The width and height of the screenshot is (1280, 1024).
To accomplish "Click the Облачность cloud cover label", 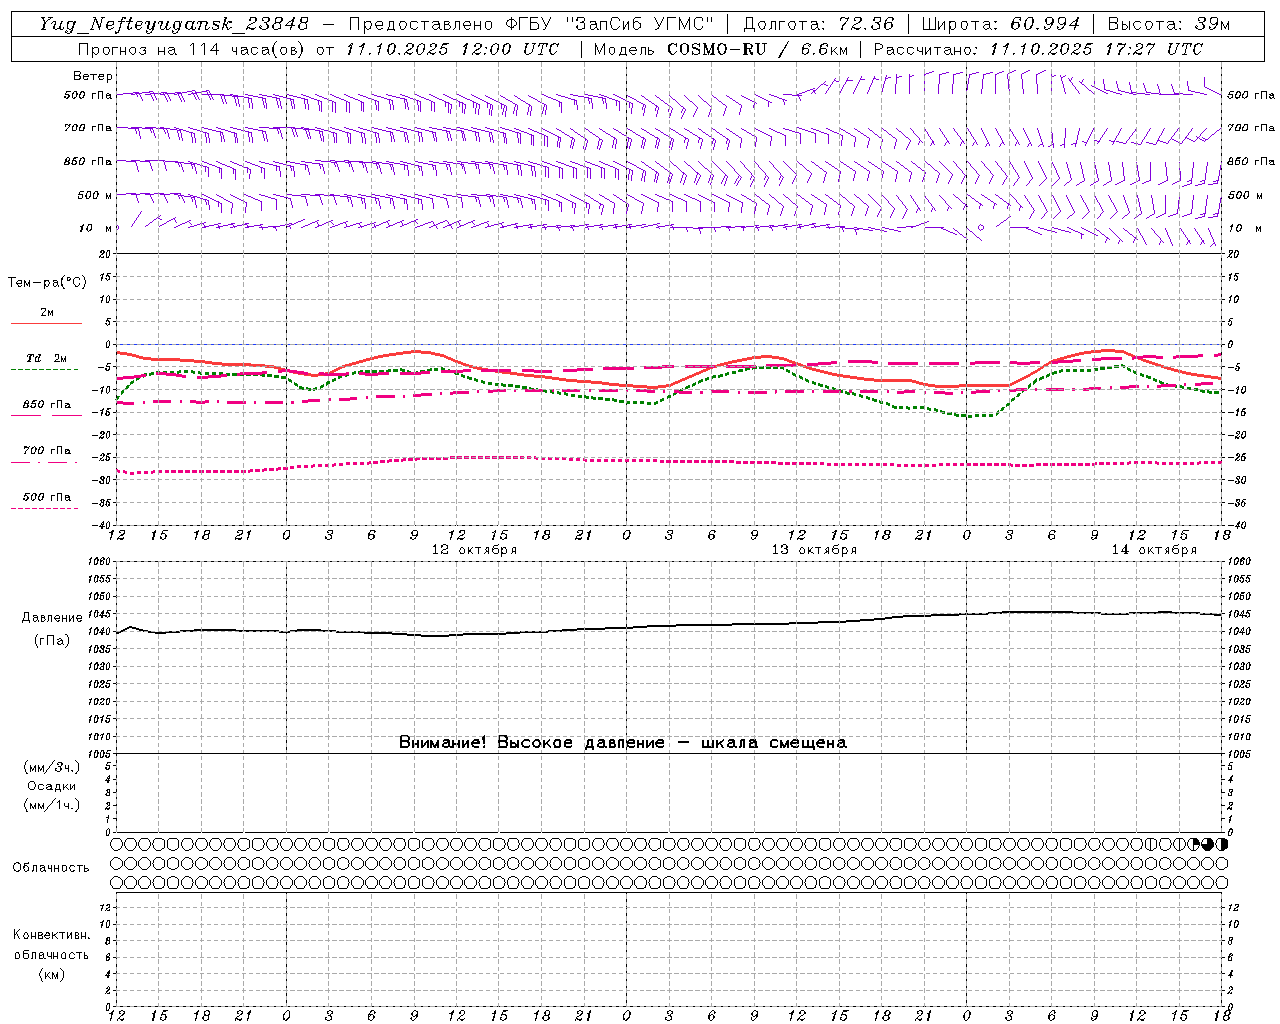I will click(51, 868).
